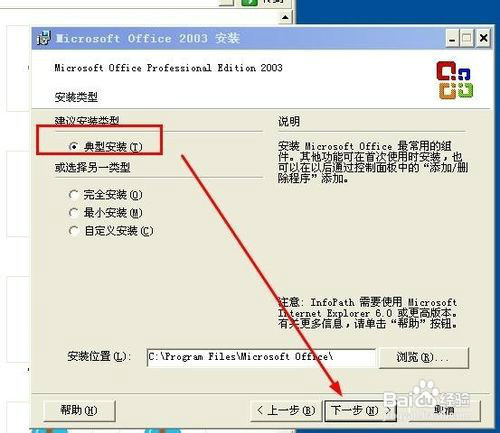Click Microsoft Office Professional Edition 2003 text

pyautogui.click(x=168, y=68)
